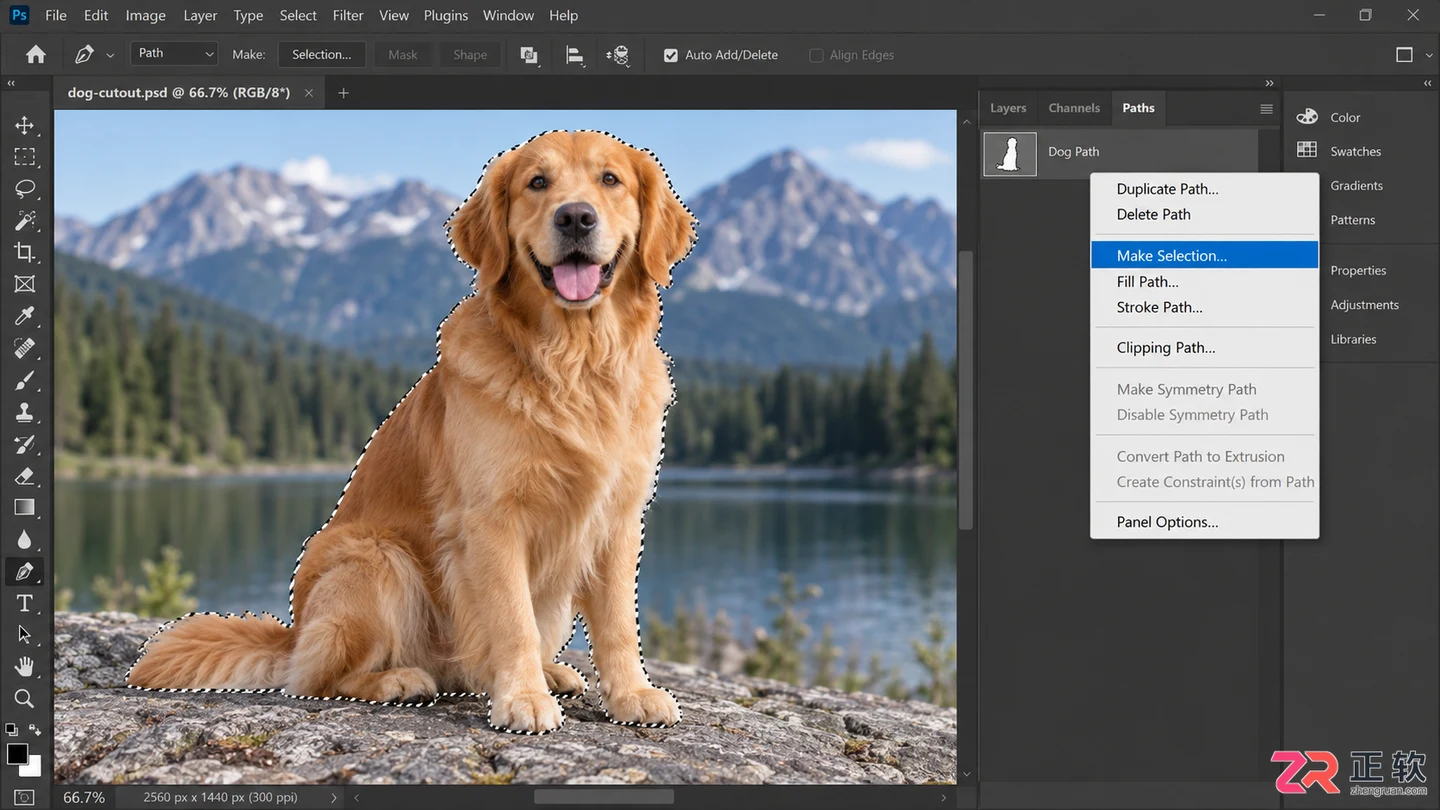Select the Hand tool
Image resolution: width=1440 pixels, height=810 pixels.
point(24,666)
